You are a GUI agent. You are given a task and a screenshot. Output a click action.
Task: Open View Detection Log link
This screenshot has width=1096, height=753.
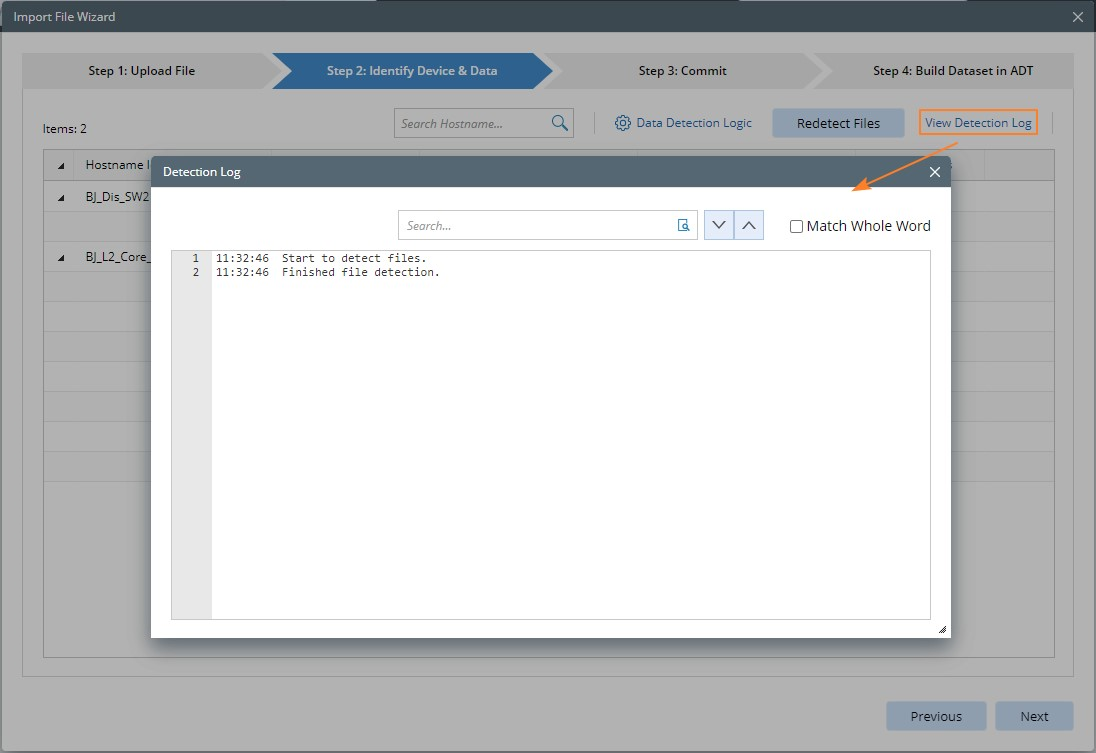(978, 122)
